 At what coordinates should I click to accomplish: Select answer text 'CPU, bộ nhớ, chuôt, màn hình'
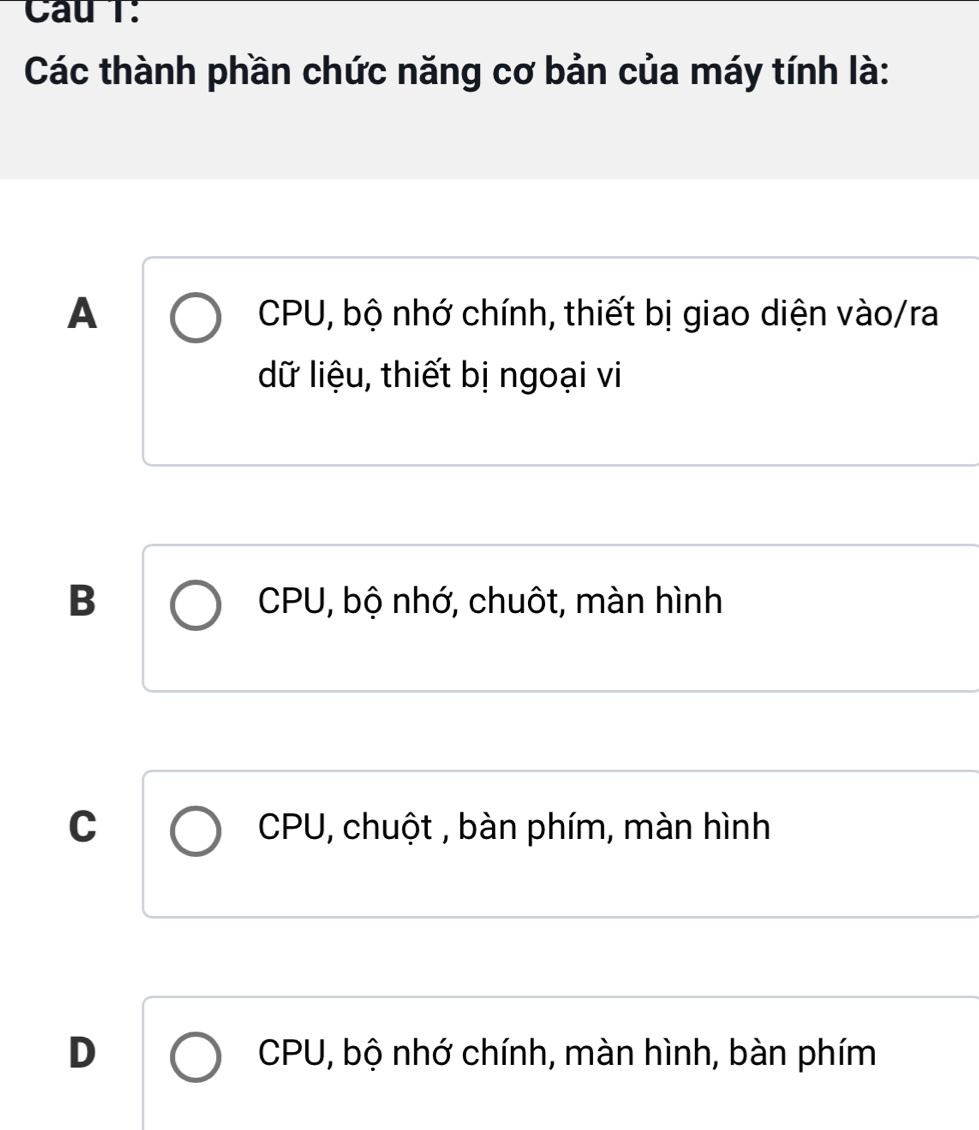(x=490, y=602)
